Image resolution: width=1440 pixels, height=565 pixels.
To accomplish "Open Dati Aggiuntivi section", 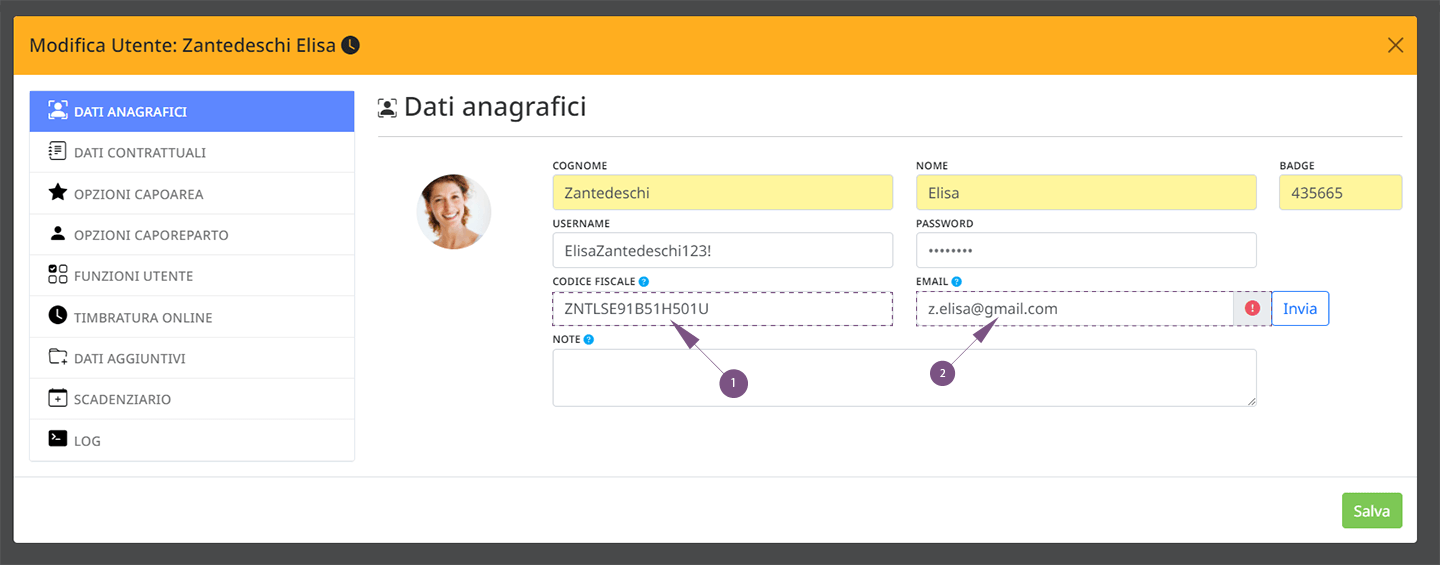I will [x=192, y=357].
